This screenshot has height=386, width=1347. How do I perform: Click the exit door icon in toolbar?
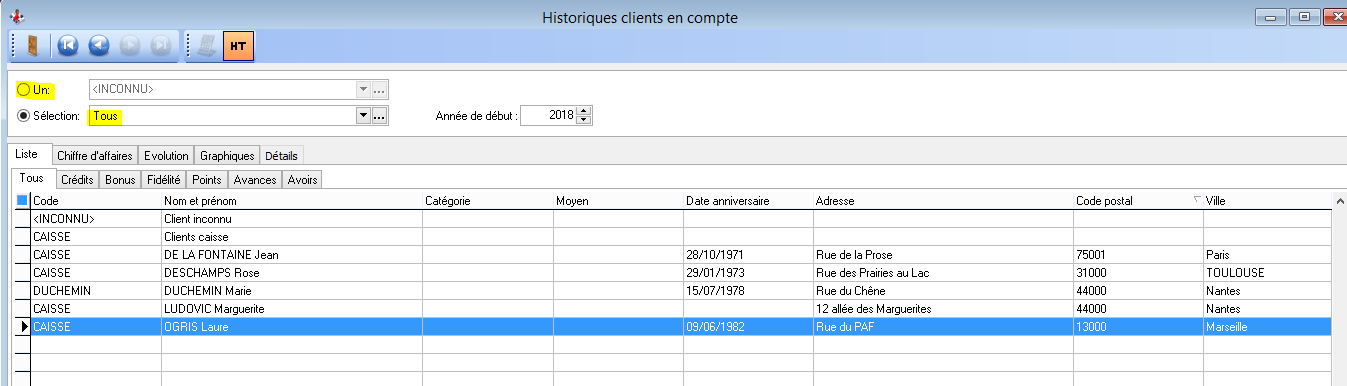tap(33, 46)
